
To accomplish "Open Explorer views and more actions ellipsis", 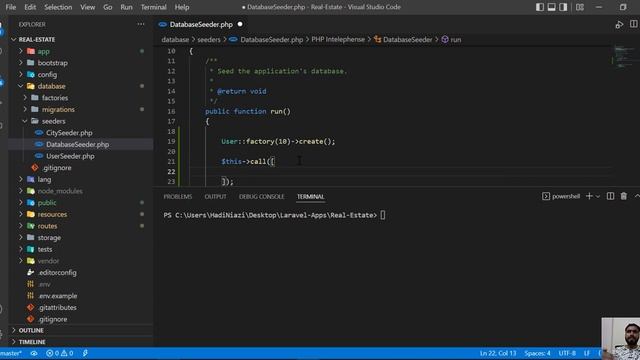I will [141, 24].
